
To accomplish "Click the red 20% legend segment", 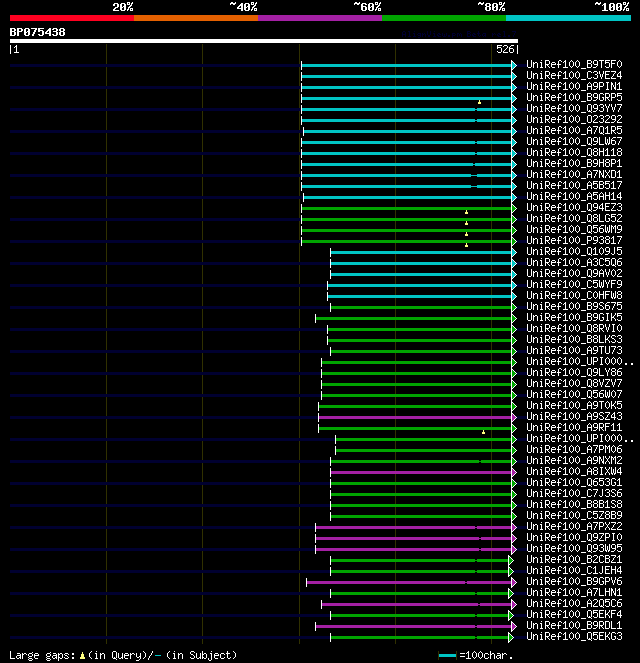I will point(72,18).
